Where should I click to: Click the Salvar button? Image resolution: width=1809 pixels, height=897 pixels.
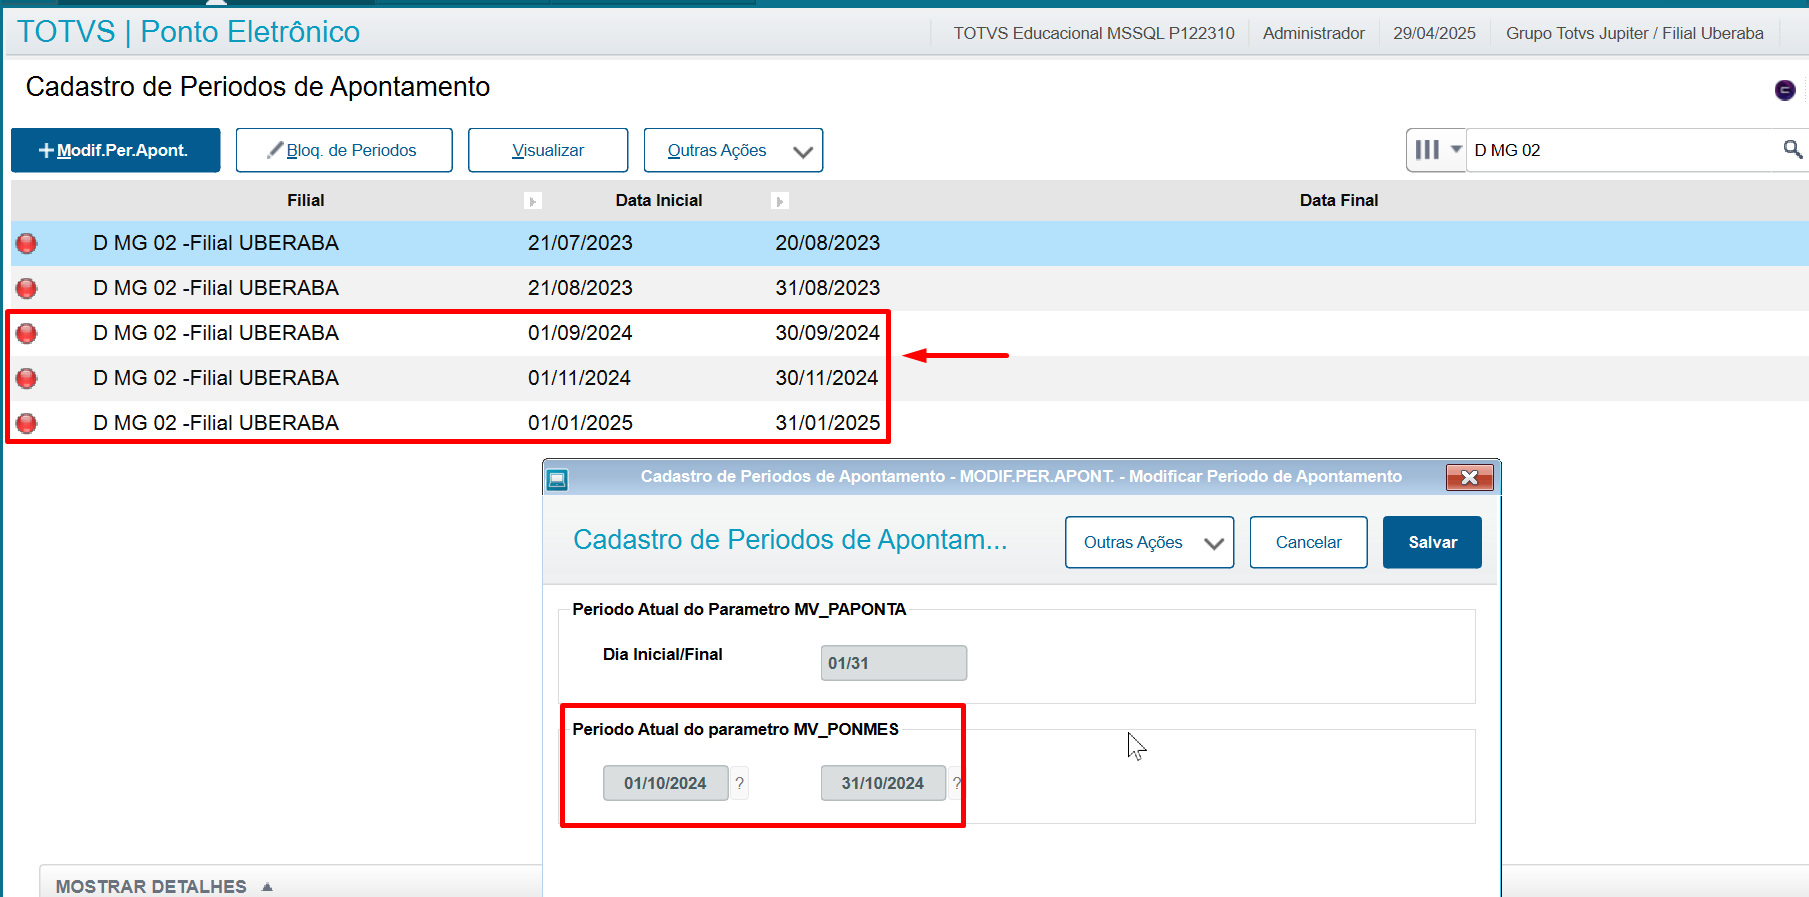point(1432,542)
